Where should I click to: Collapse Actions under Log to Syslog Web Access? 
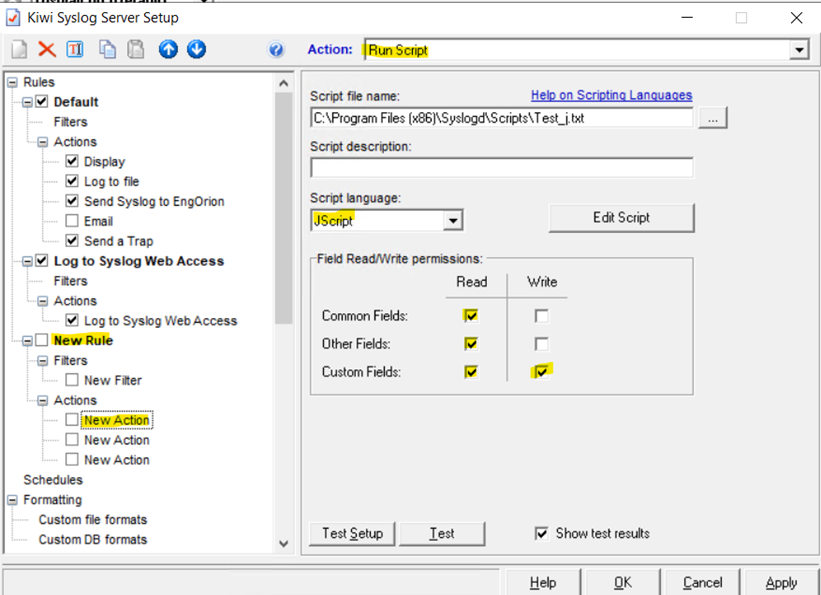[43, 301]
